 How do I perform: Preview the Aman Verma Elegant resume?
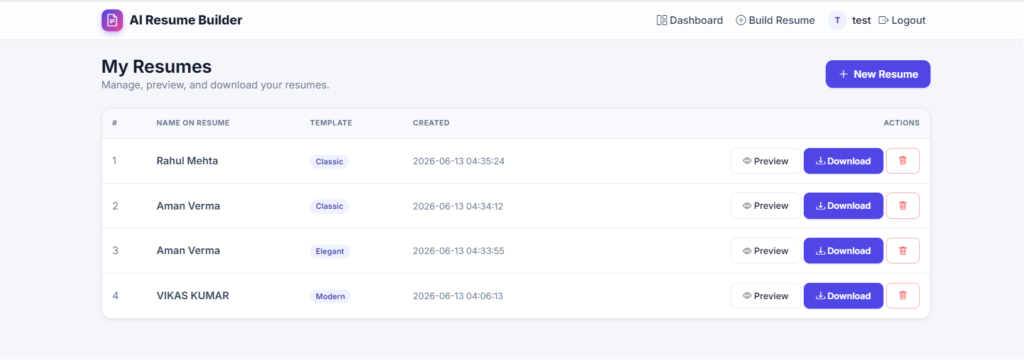tap(765, 251)
